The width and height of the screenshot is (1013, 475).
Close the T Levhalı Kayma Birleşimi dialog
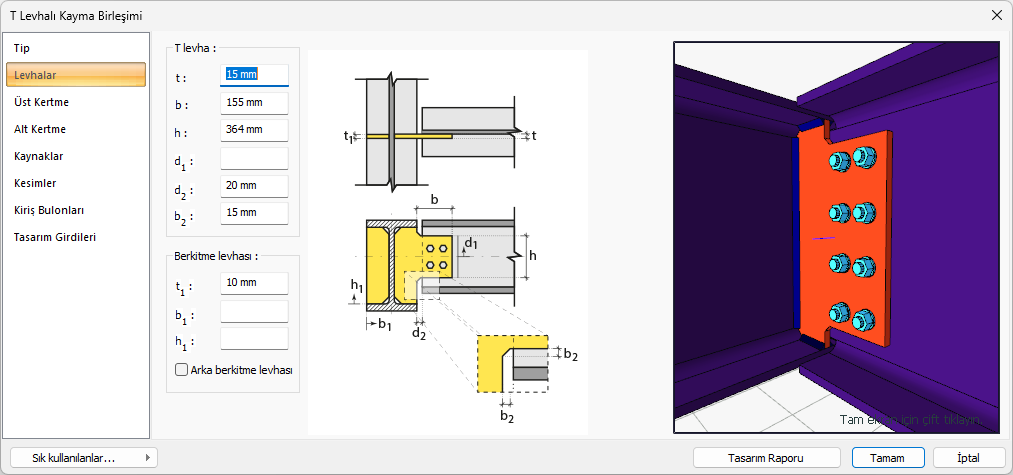tap(996, 15)
